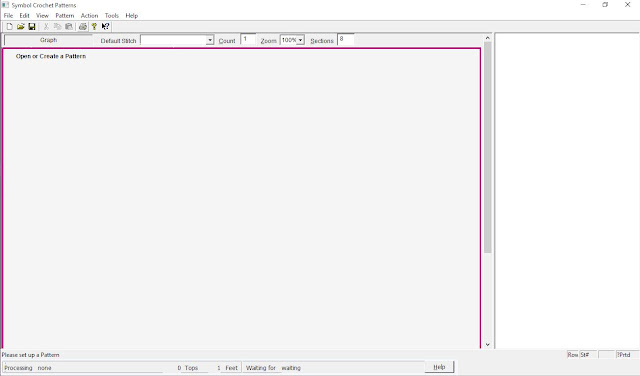The height and width of the screenshot is (376, 640).
Task: Expand the Zoom 100% dropdown
Action: (300, 40)
